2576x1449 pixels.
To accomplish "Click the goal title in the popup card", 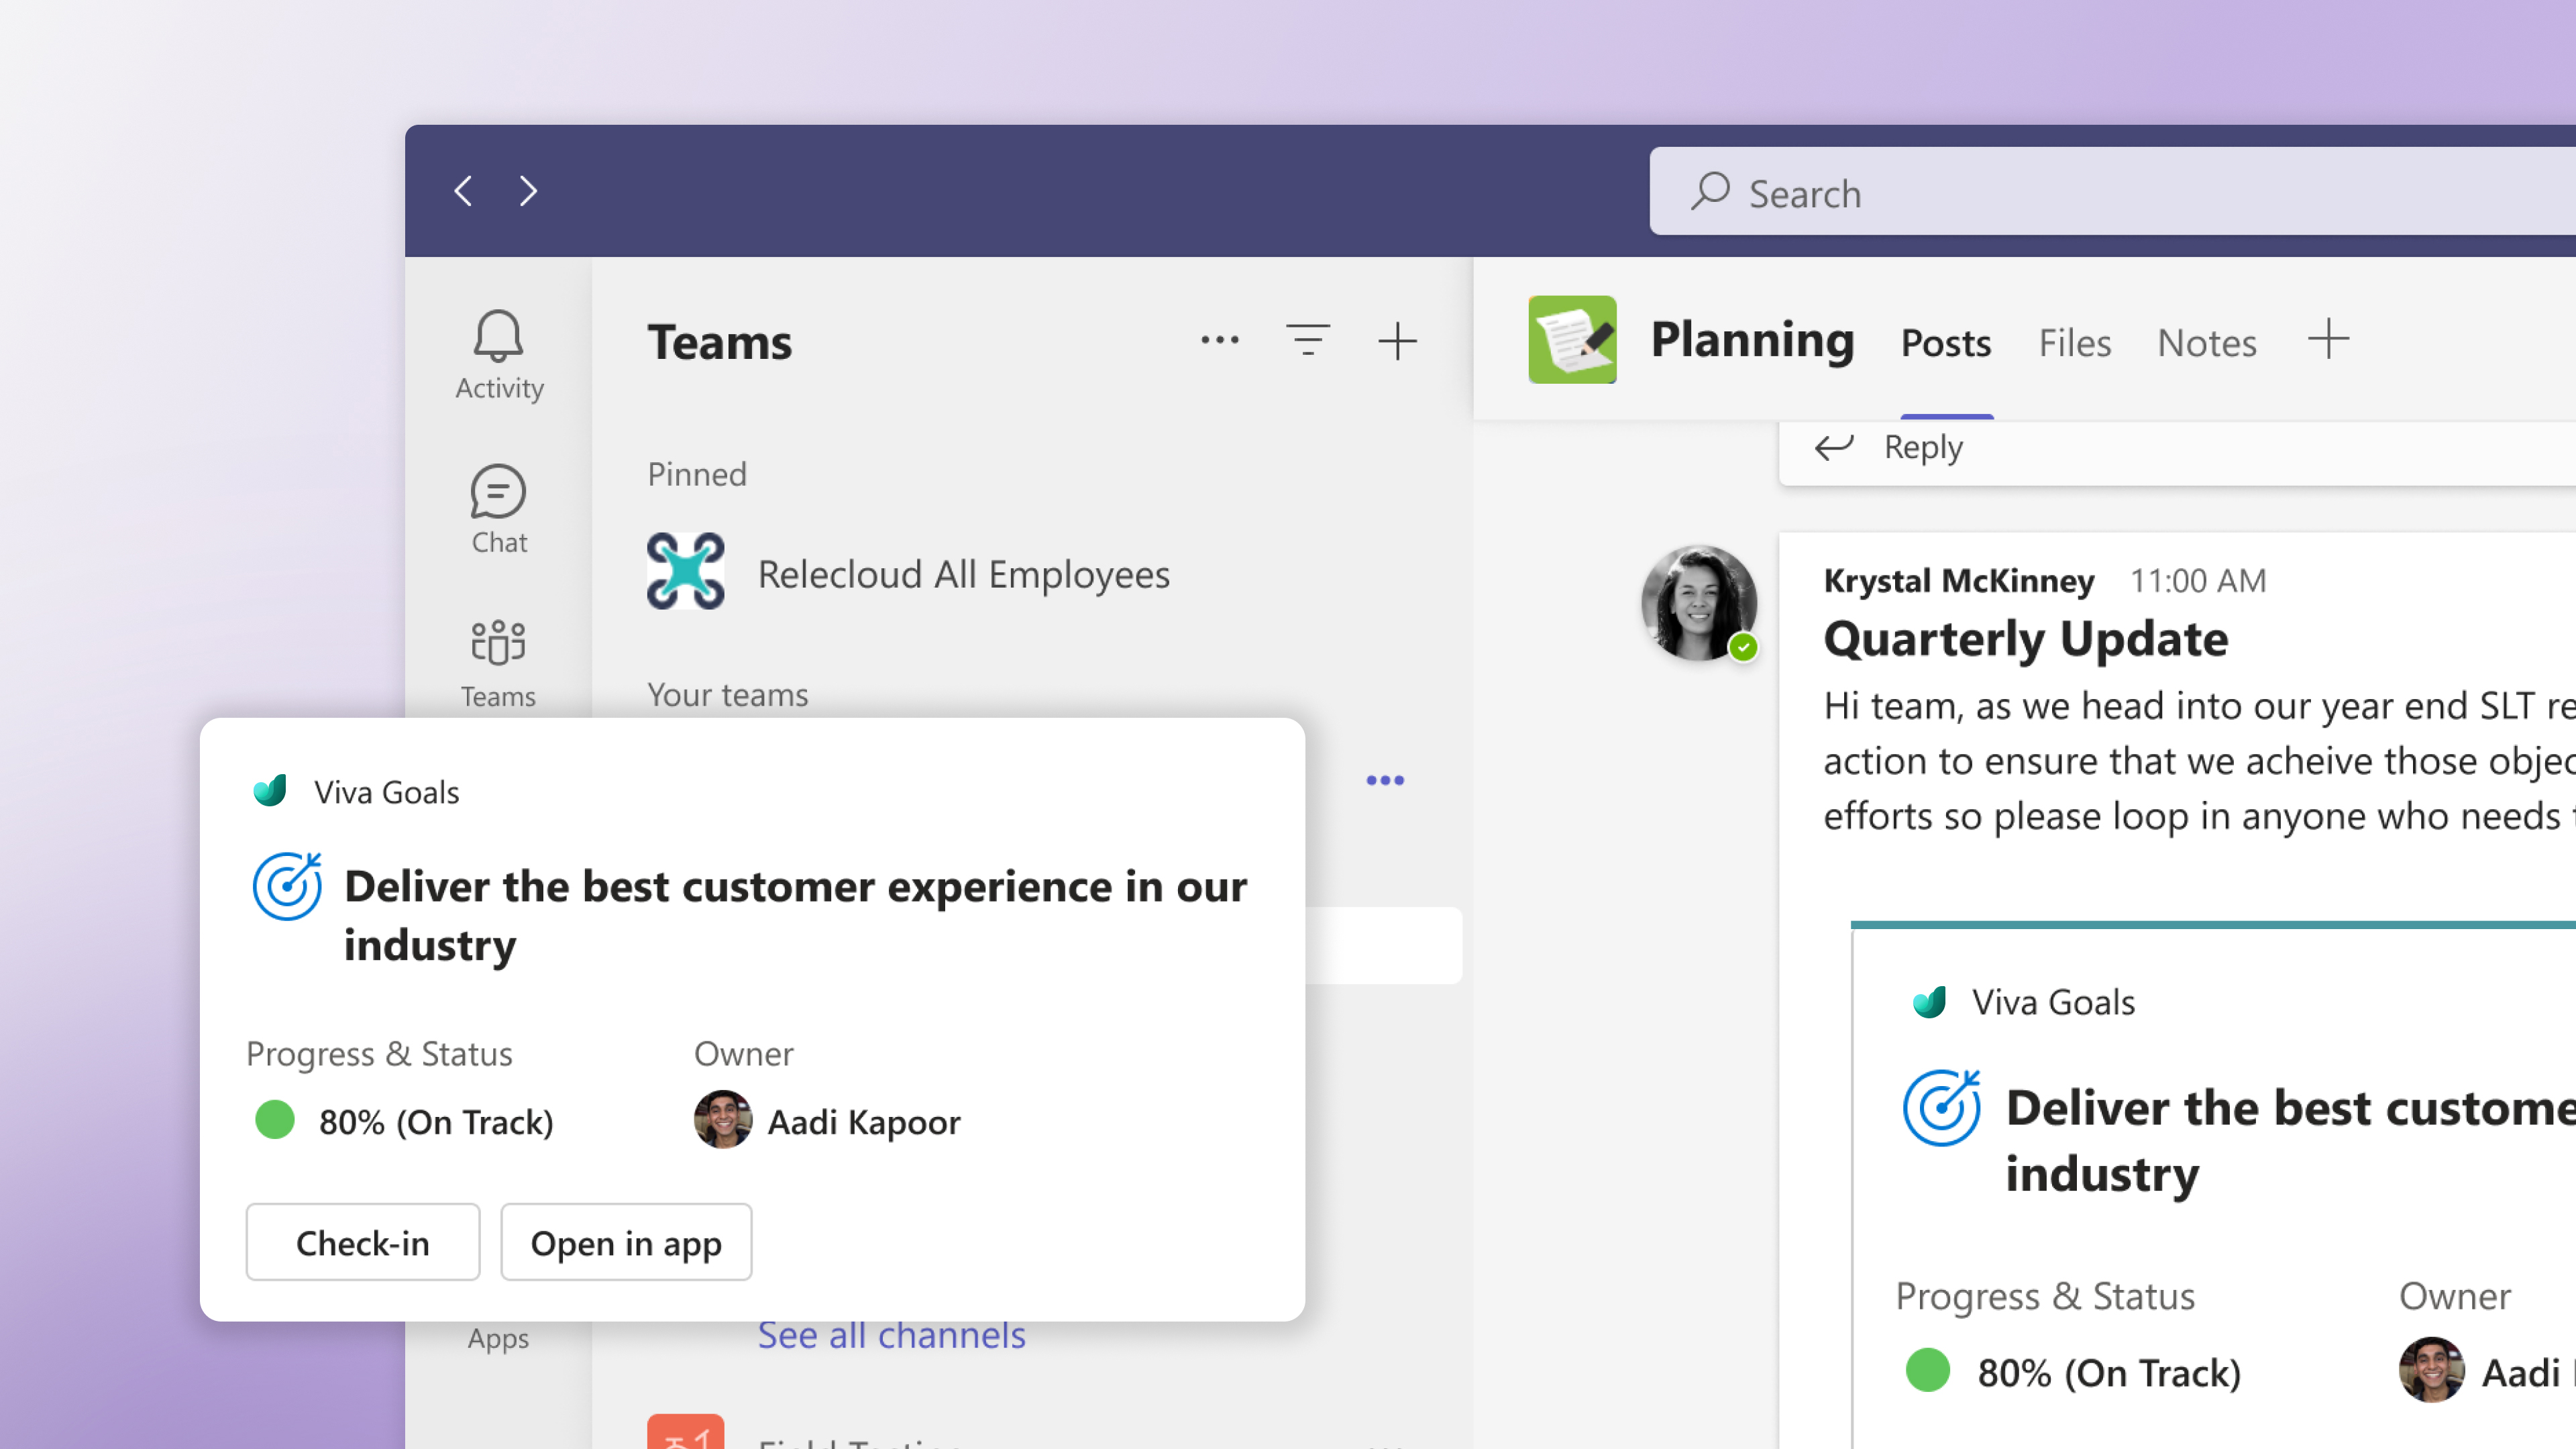I will click(x=795, y=915).
